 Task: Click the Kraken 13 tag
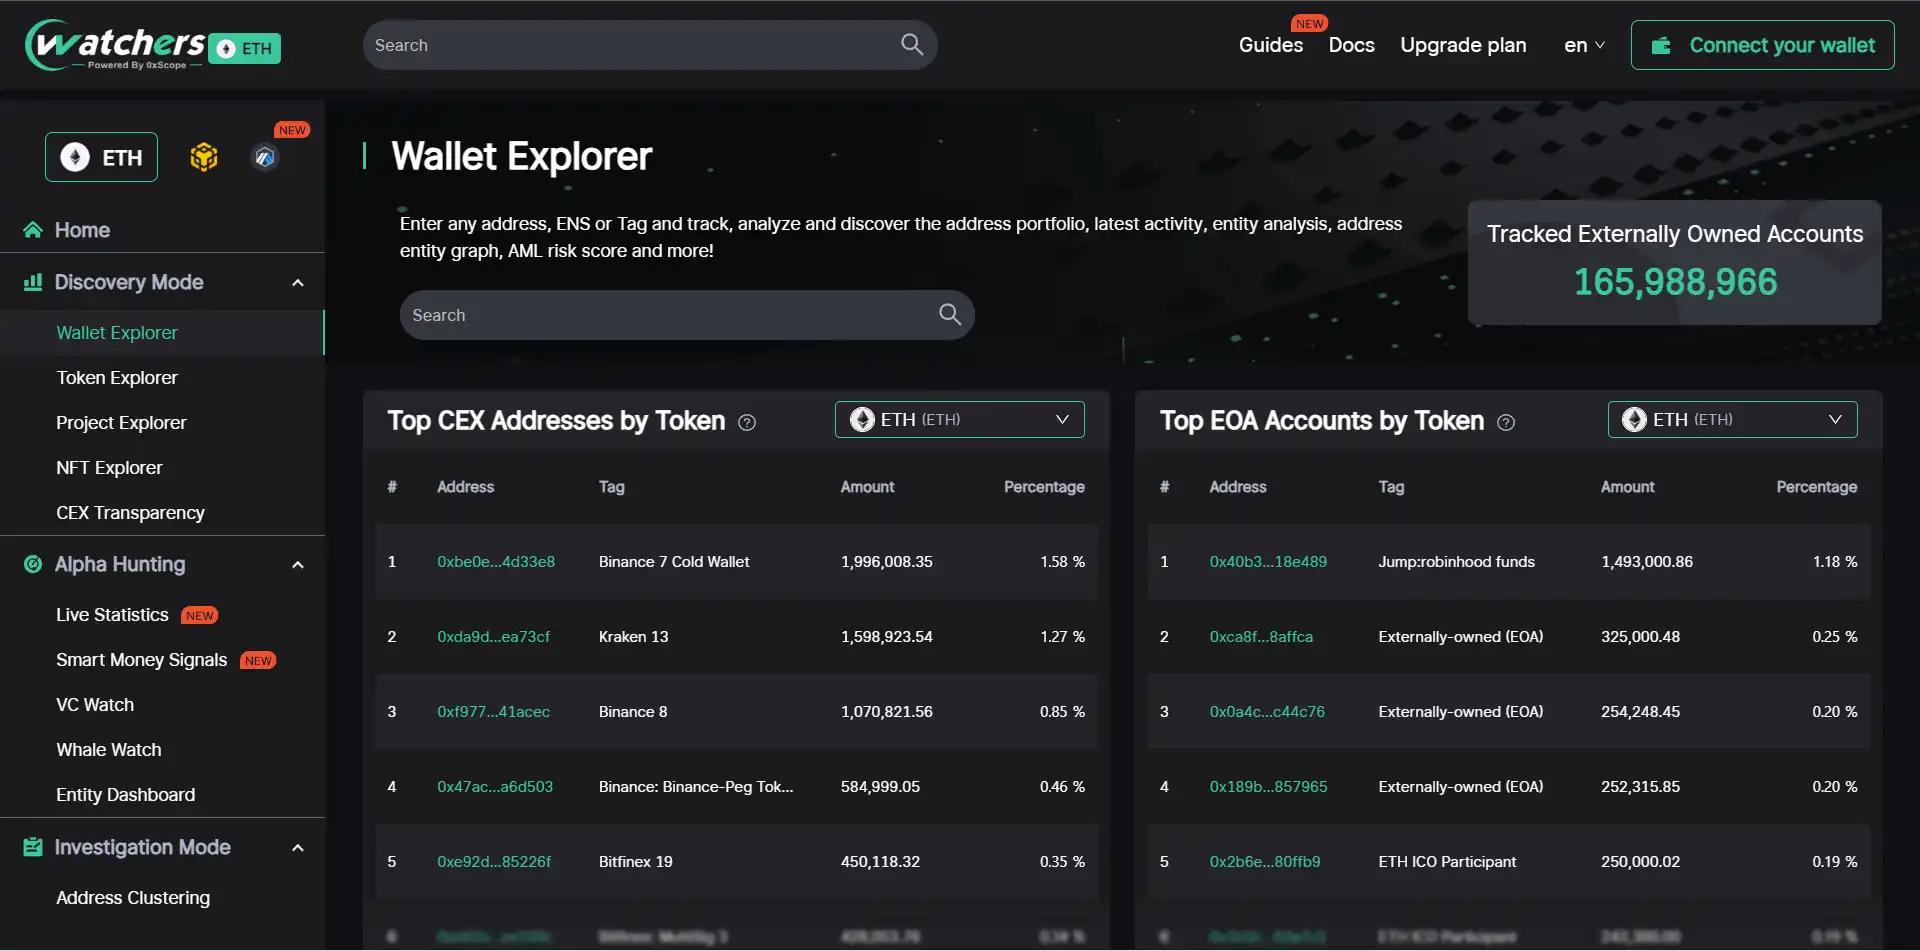[633, 637]
